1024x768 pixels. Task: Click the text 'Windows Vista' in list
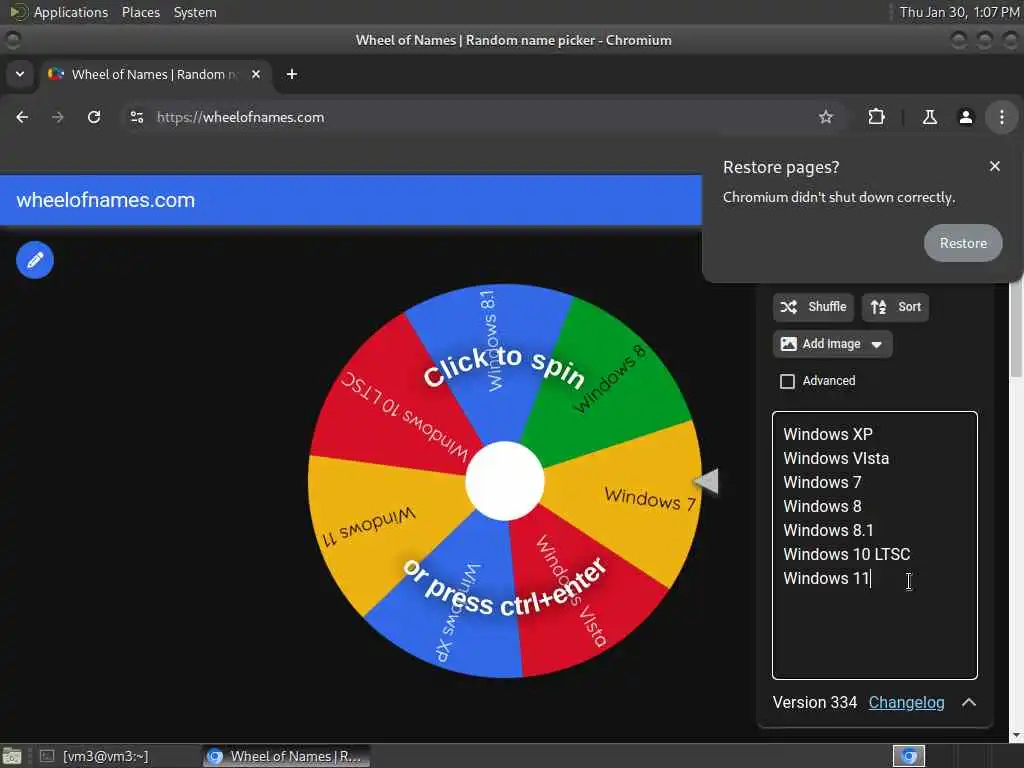pos(836,458)
